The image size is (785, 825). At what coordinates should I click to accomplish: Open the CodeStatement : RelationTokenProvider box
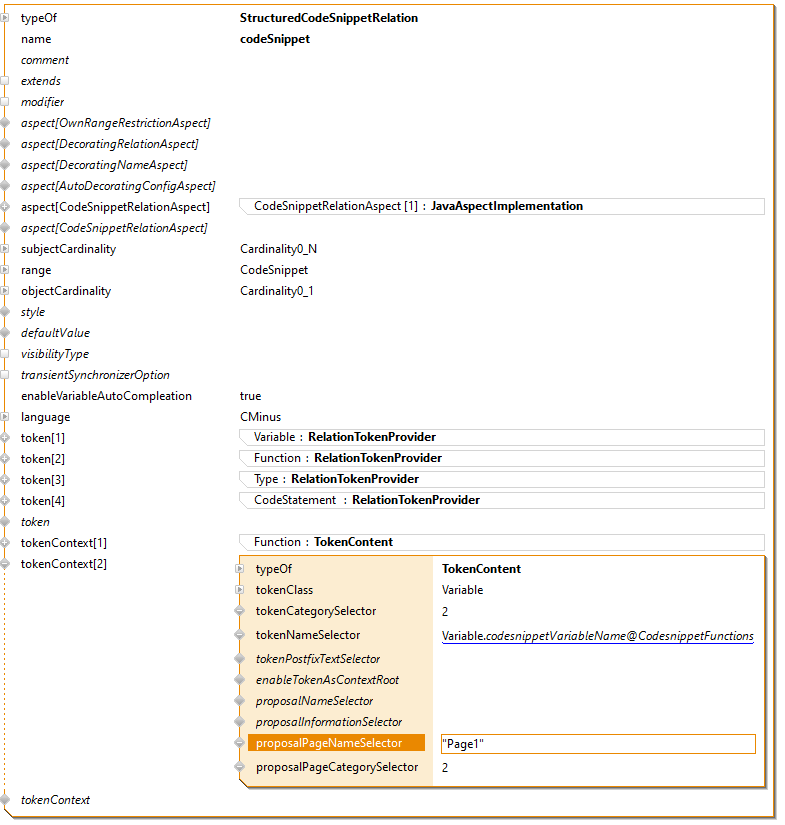pos(502,500)
